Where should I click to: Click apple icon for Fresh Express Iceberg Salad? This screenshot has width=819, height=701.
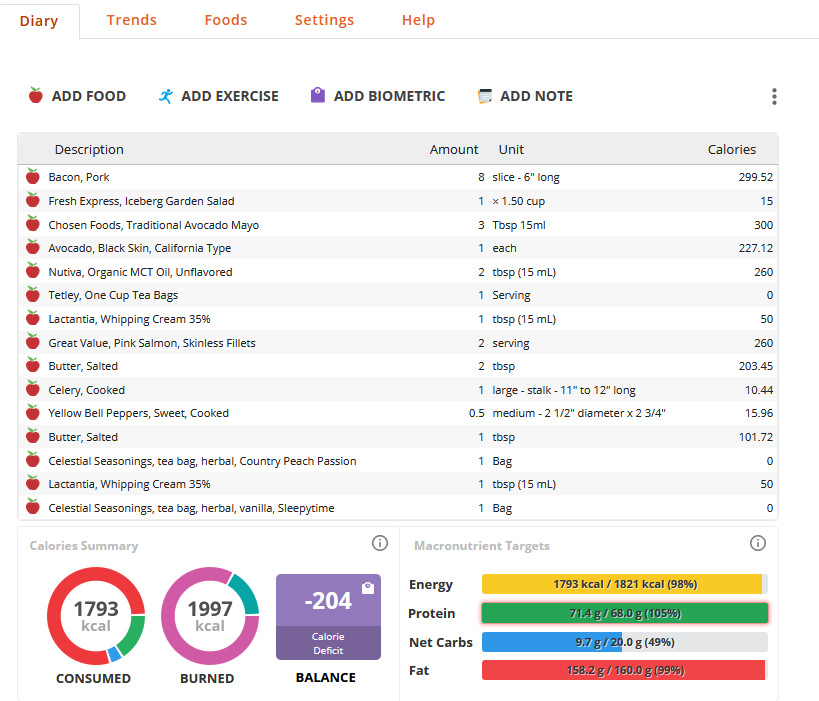click(33, 201)
